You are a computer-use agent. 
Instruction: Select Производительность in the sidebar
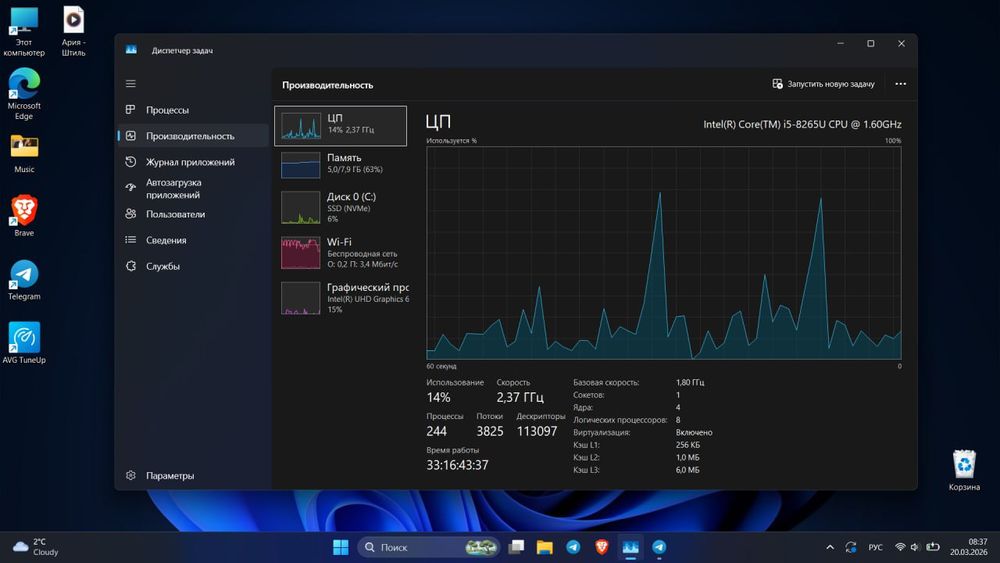click(190, 136)
